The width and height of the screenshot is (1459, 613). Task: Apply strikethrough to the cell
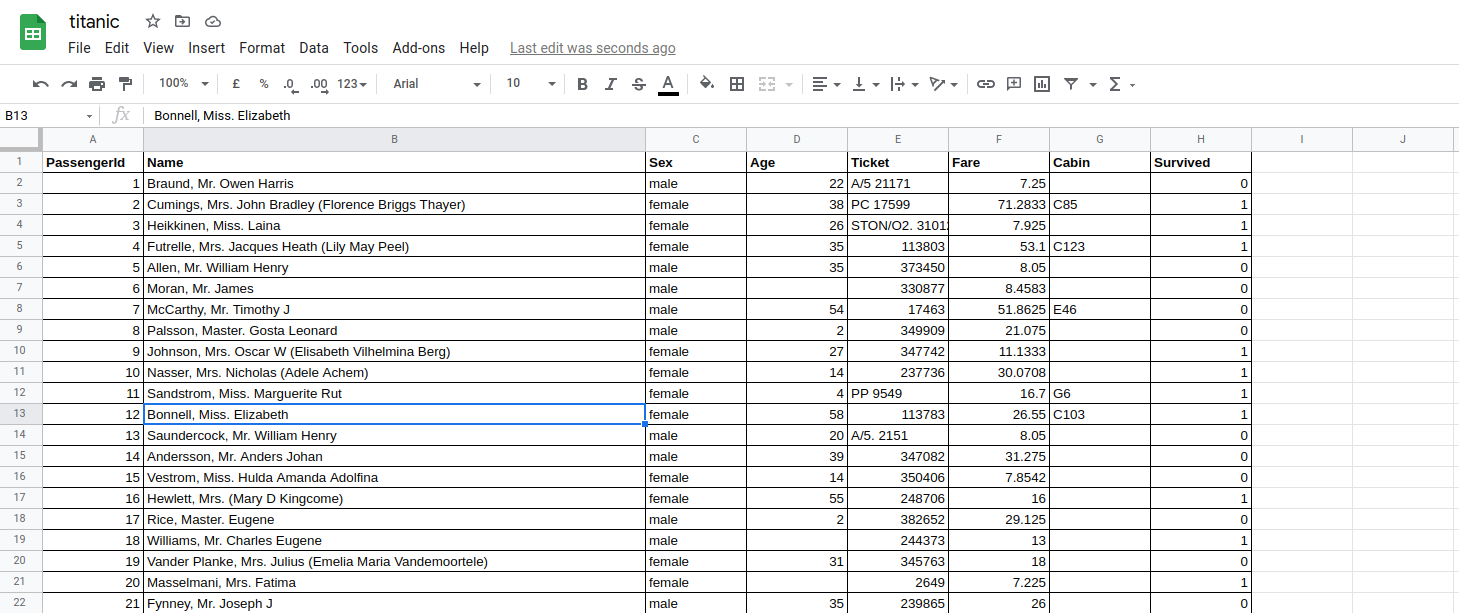click(639, 84)
